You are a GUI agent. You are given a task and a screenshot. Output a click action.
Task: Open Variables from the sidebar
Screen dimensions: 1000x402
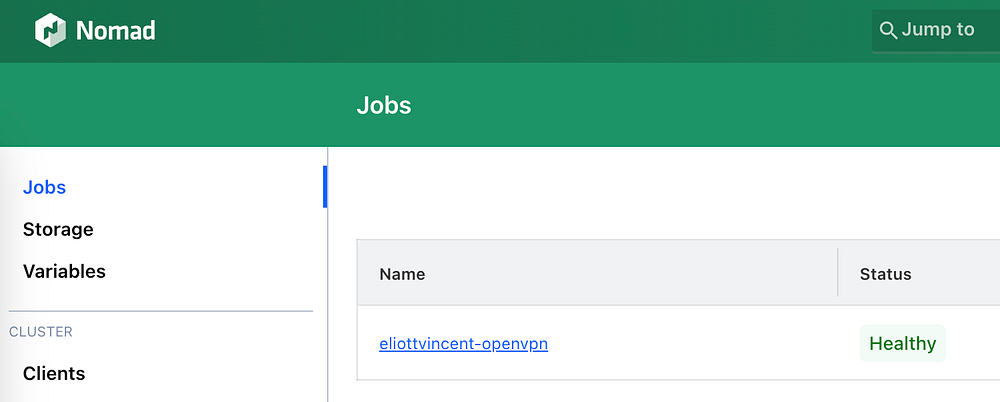64,271
